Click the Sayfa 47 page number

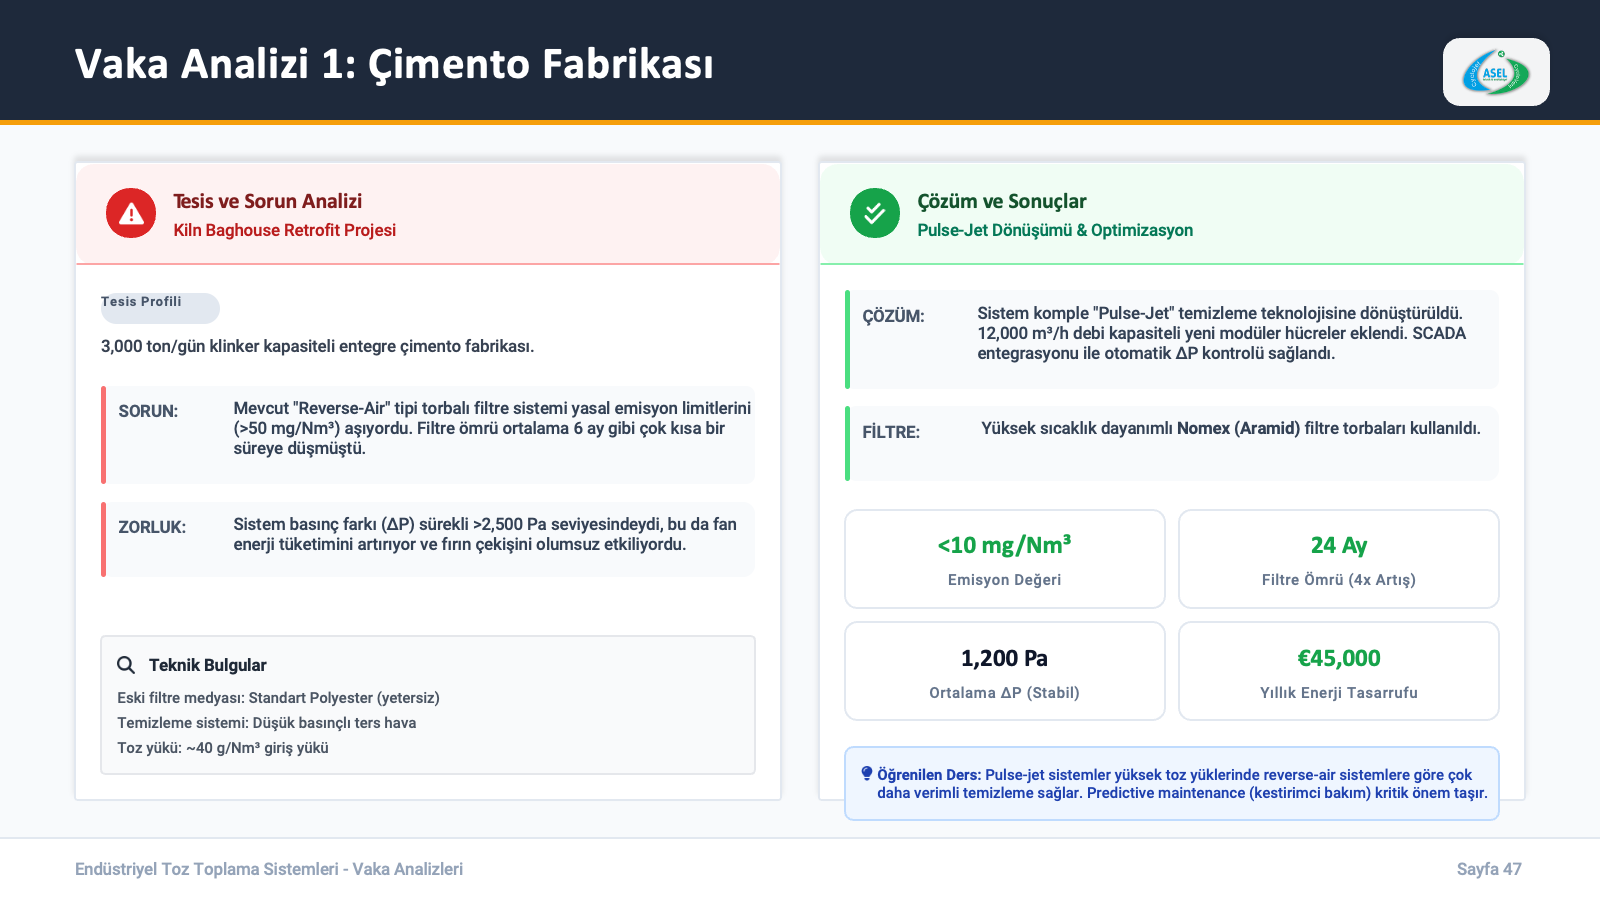pos(1488,869)
